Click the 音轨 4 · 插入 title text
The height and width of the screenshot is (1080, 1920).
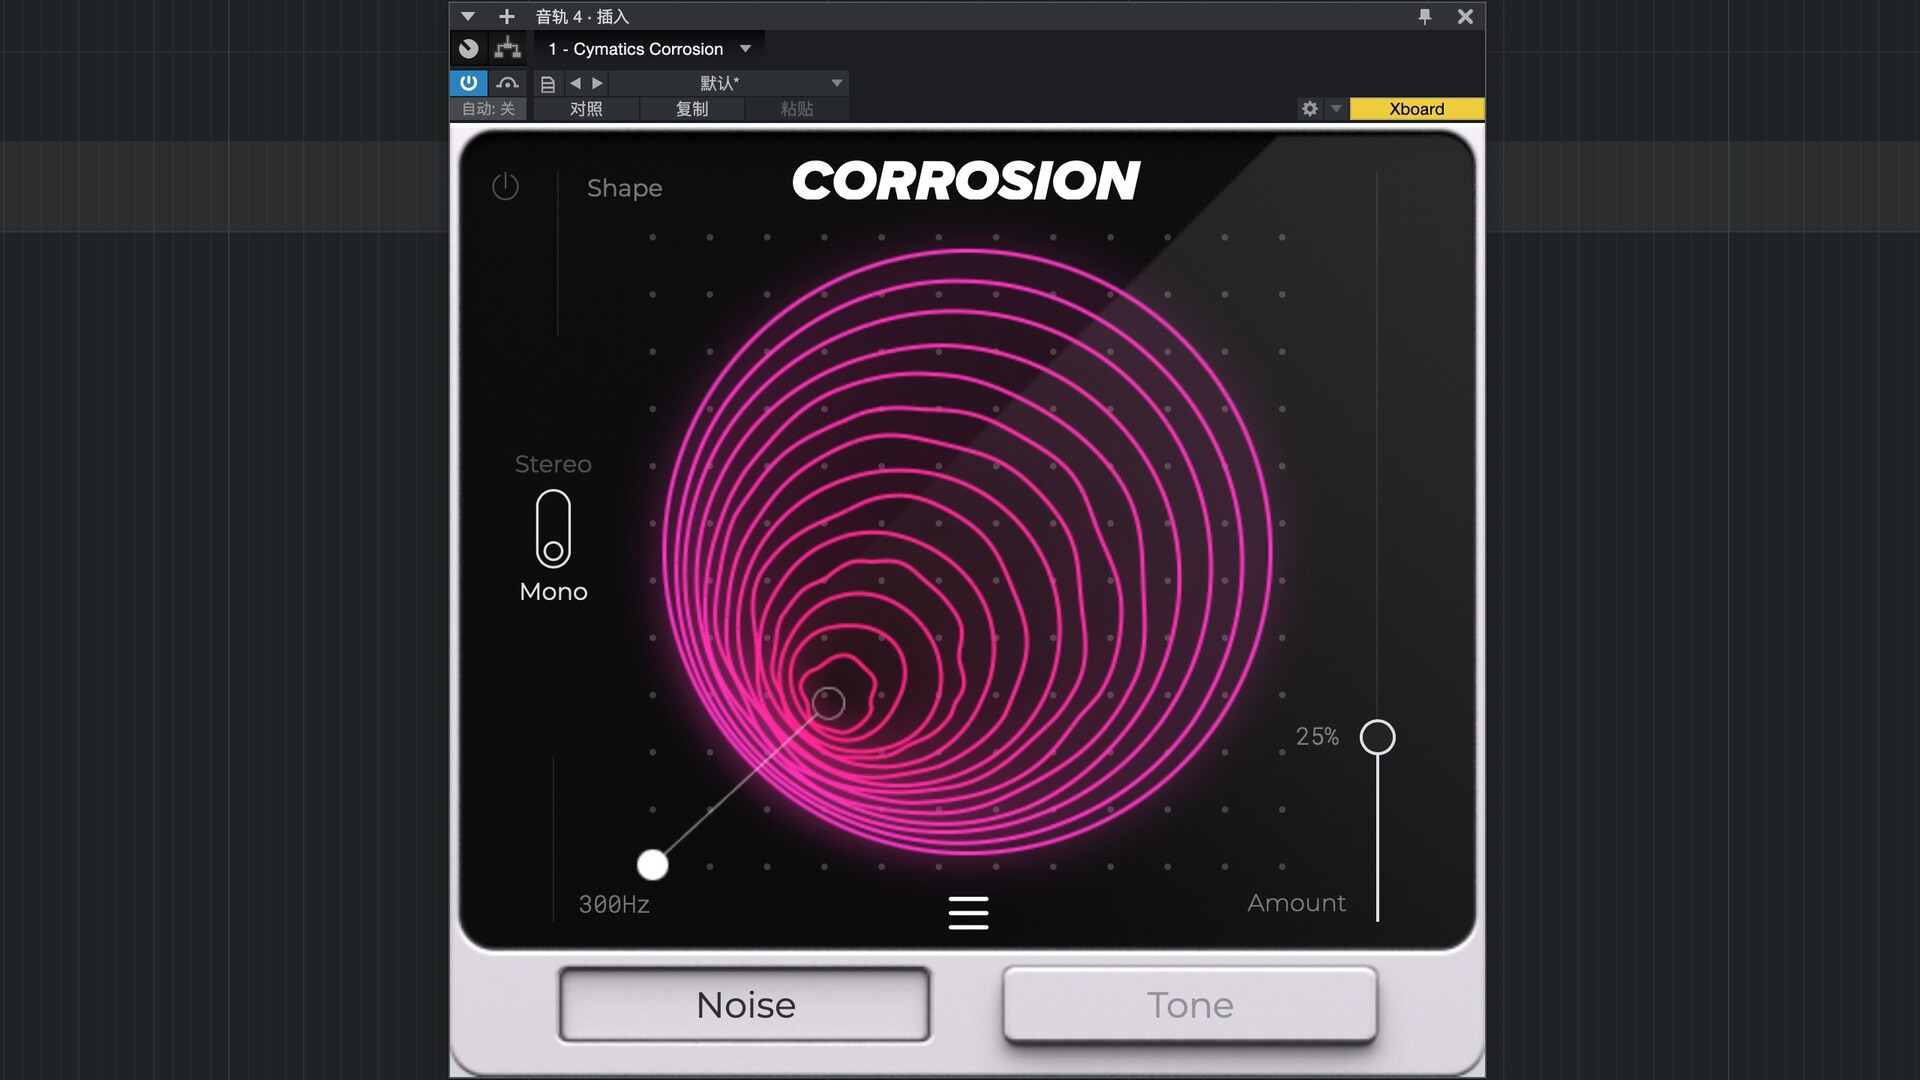pyautogui.click(x=582, y=16)
